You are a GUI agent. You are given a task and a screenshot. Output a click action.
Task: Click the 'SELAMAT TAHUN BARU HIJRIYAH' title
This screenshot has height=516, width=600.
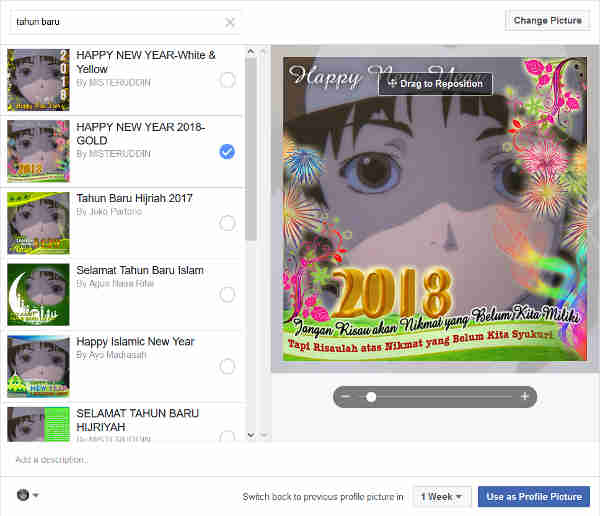point(138,420)
